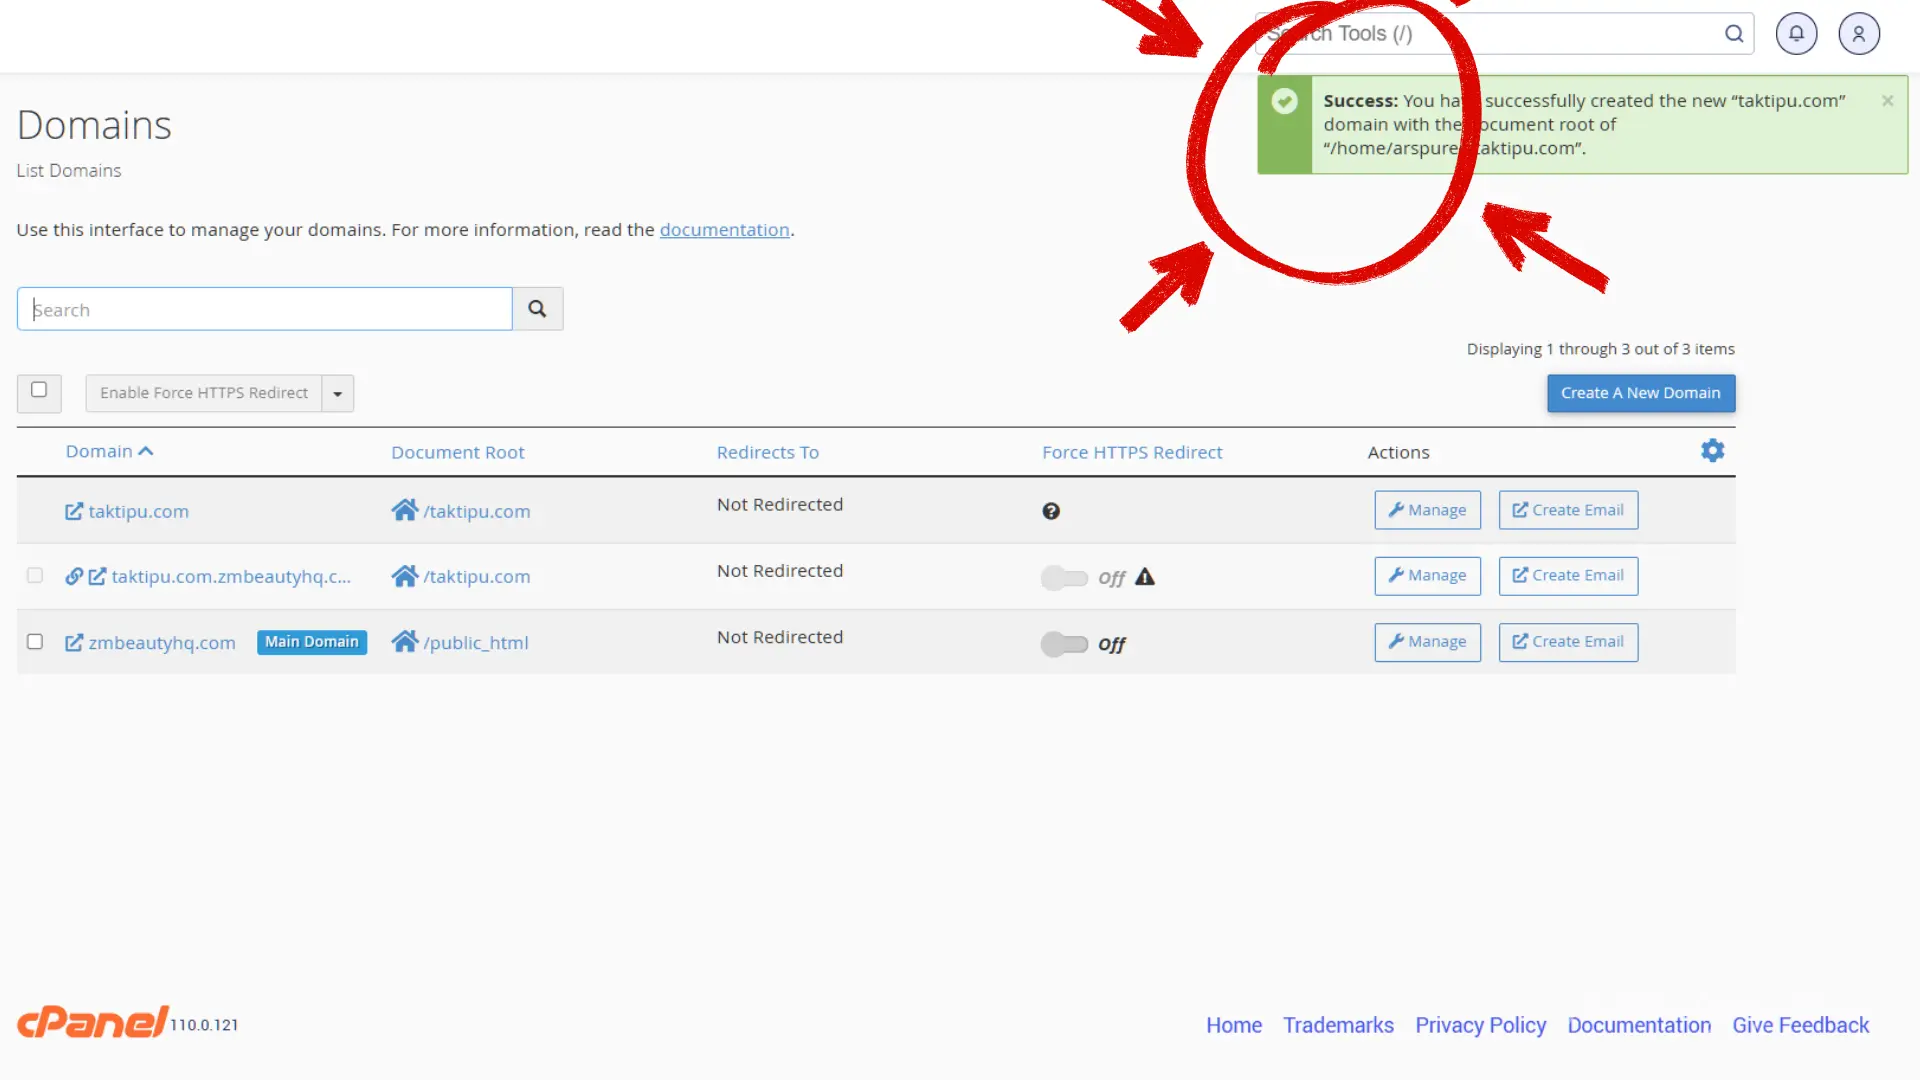Open the taktipu.com domain link
Image resolution: width=1920 pixels, height=1080 pixels.
coord(138,511)
